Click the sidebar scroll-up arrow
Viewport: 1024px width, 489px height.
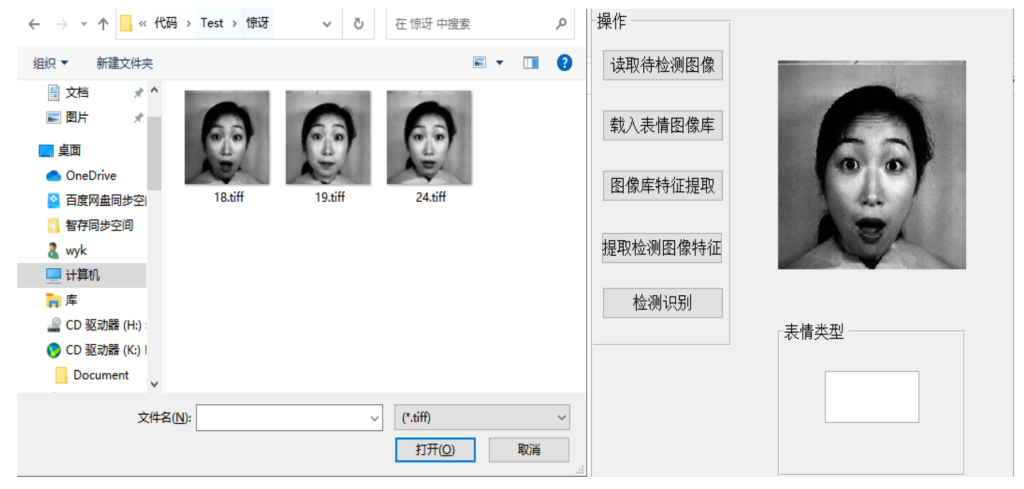154,90
